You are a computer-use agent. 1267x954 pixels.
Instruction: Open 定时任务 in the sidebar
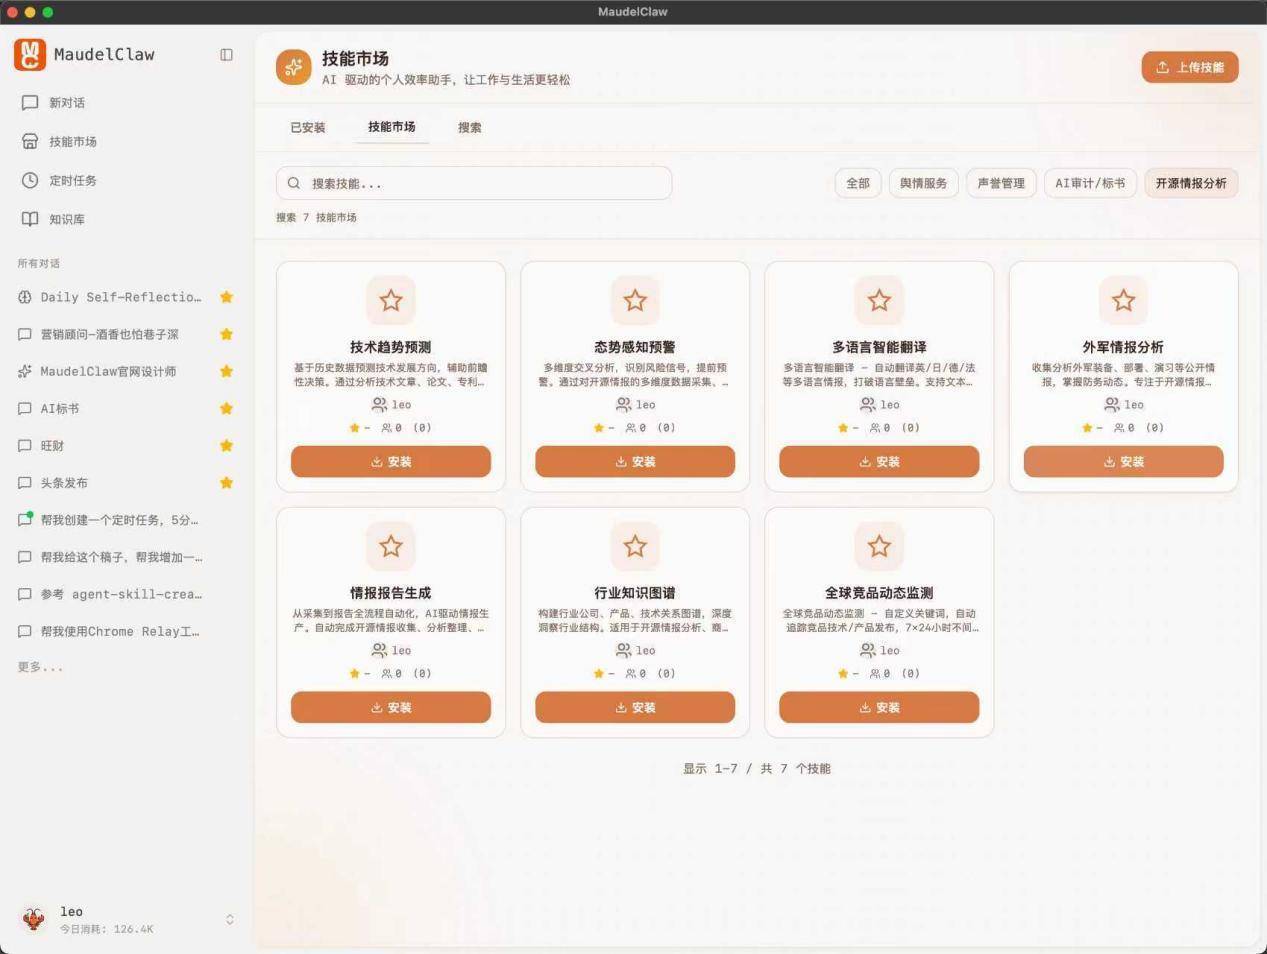point(72,181)
